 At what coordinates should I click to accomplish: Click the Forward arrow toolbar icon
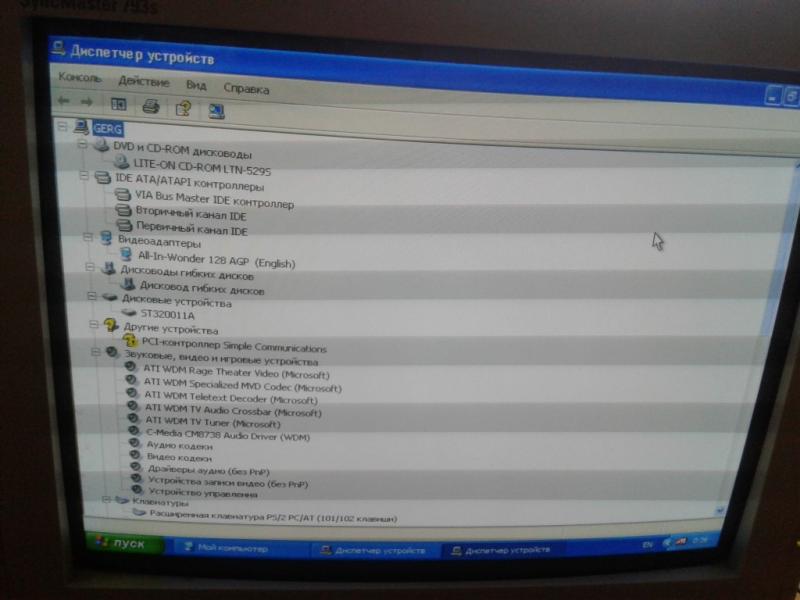(x=87, y=102)
